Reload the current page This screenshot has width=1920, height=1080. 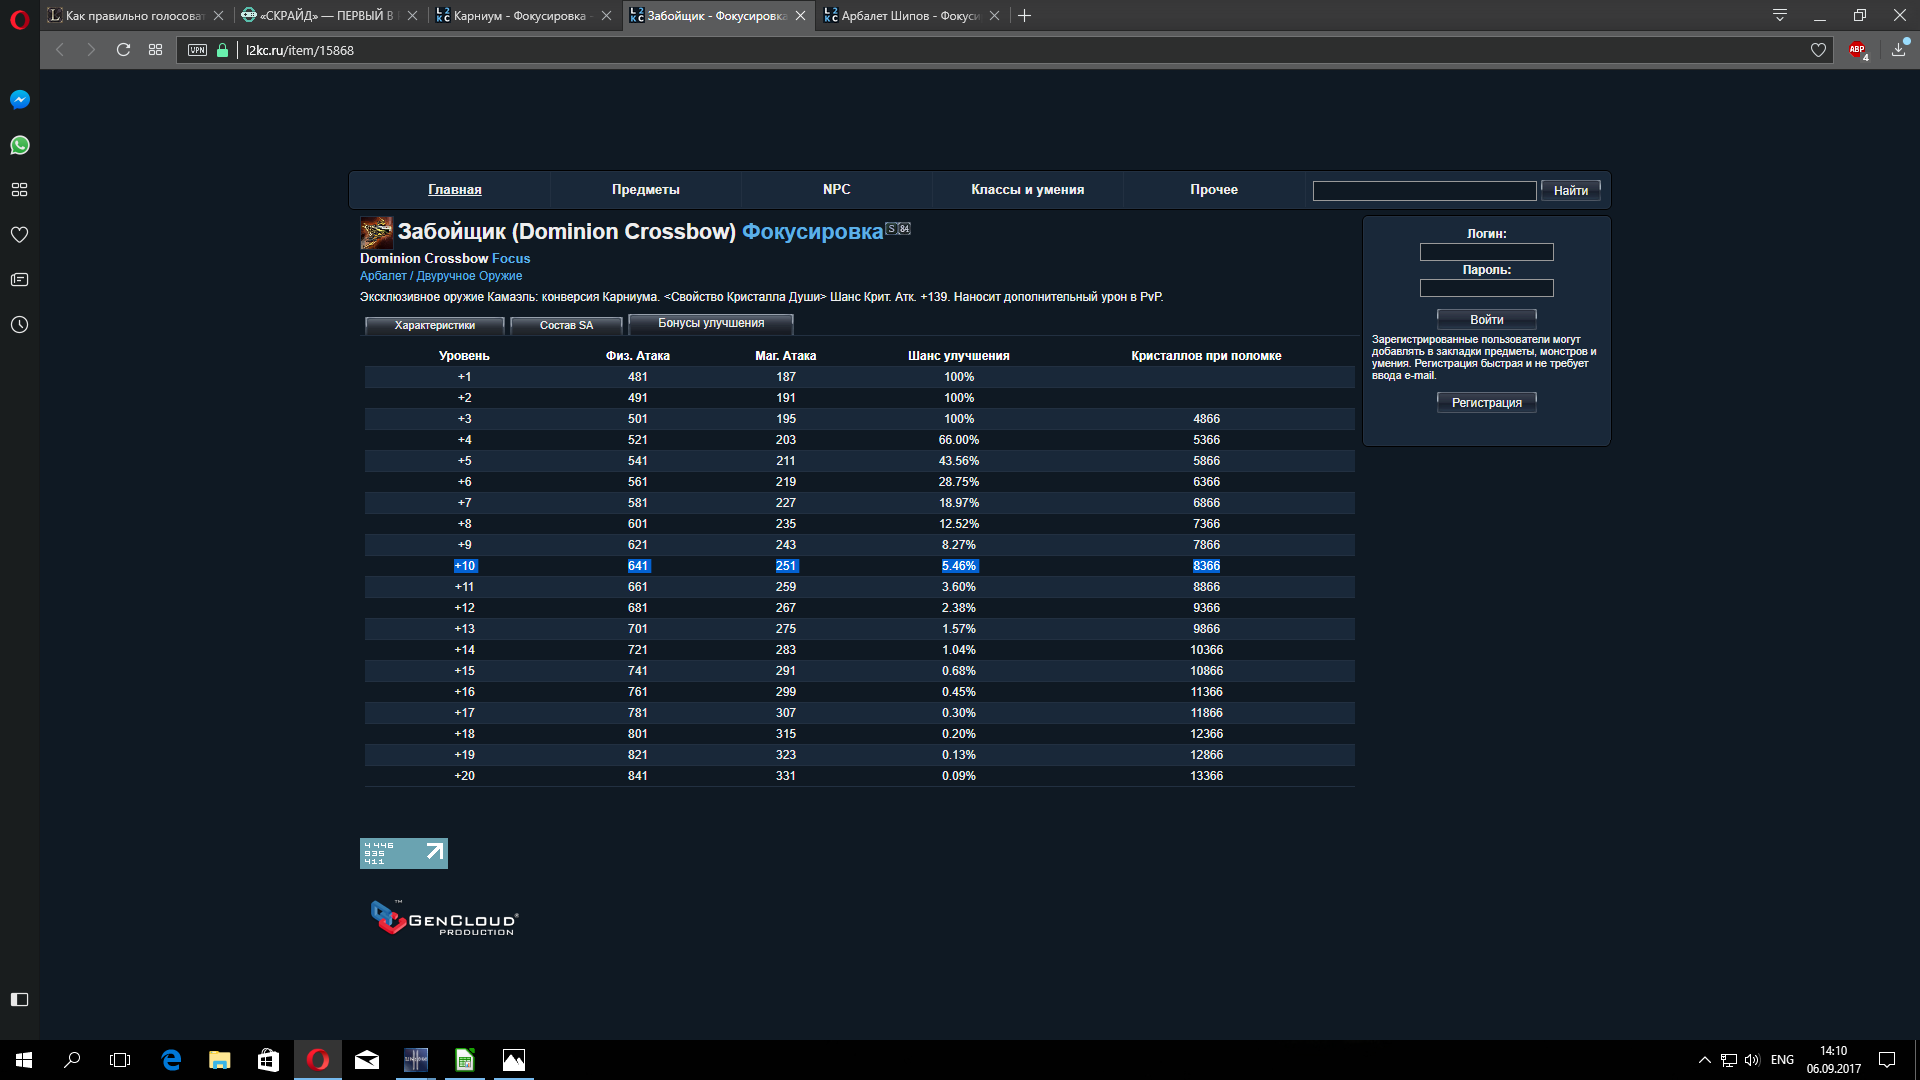pyautogui.click(x=123, y=50)
